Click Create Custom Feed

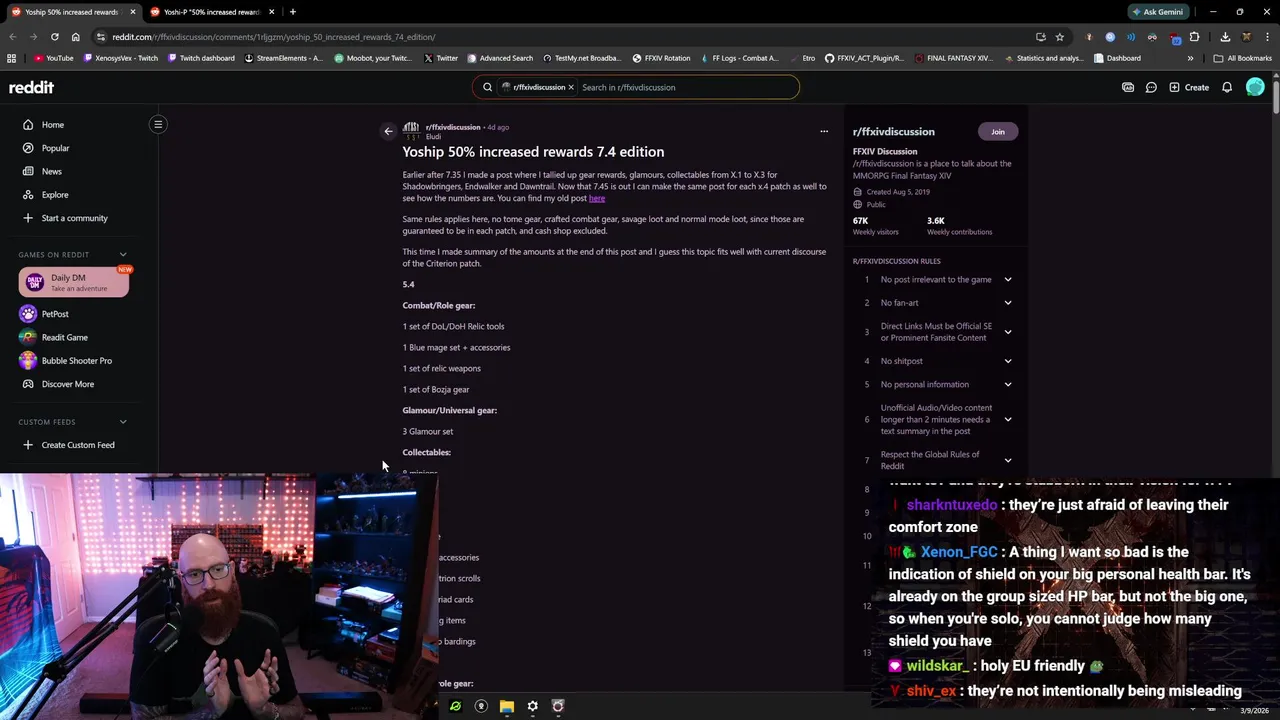[x=77, y=445]
